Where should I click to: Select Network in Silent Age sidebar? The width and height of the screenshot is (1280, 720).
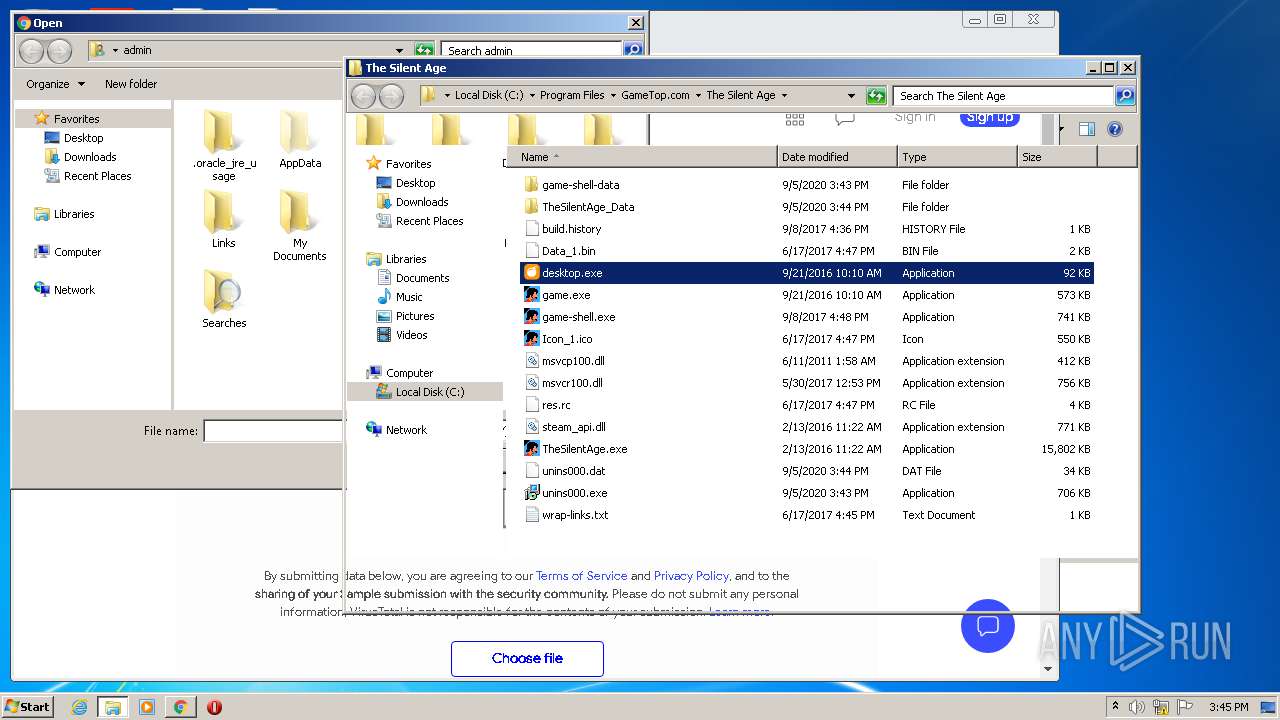tap(396, 430)
